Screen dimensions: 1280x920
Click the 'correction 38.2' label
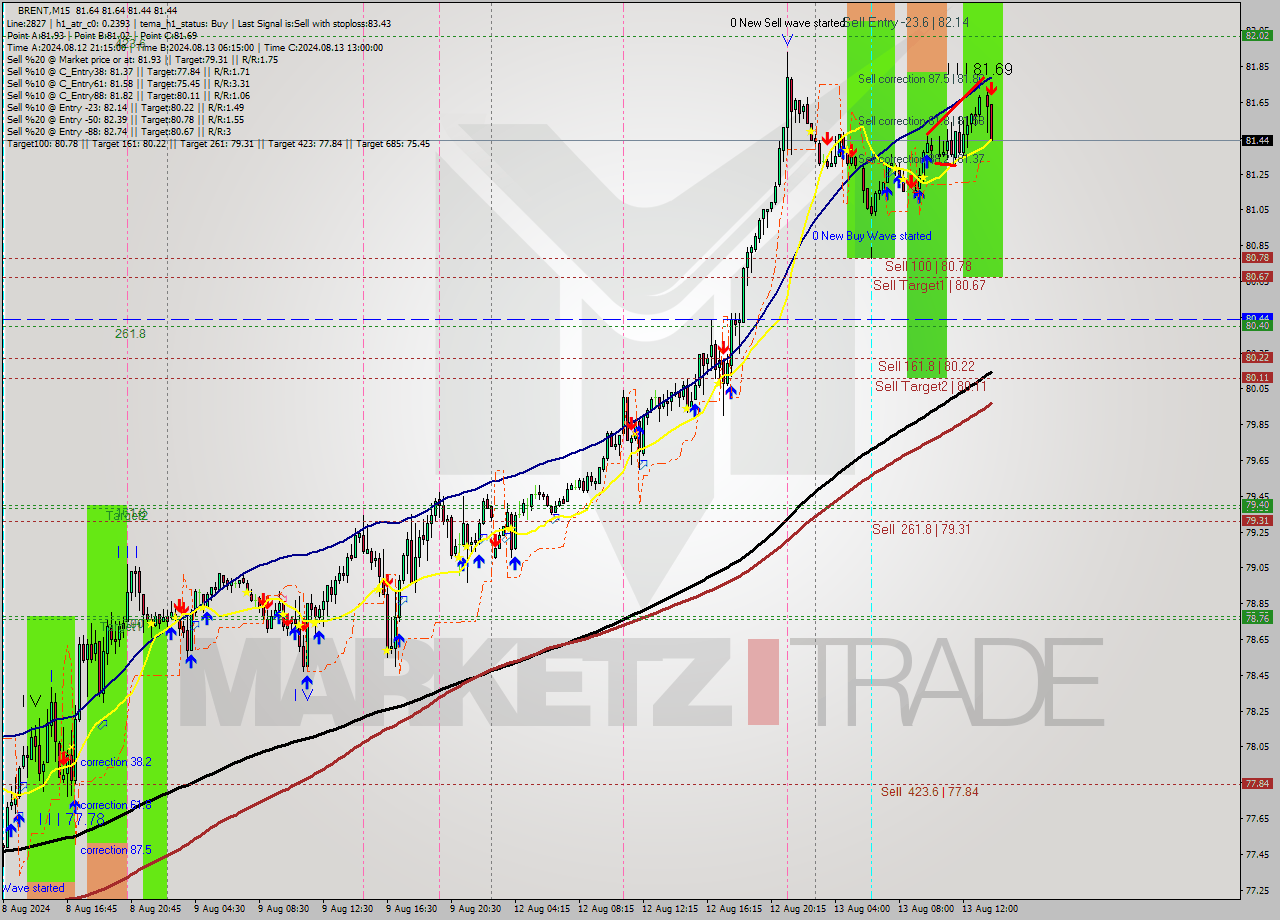coord(117,762)
